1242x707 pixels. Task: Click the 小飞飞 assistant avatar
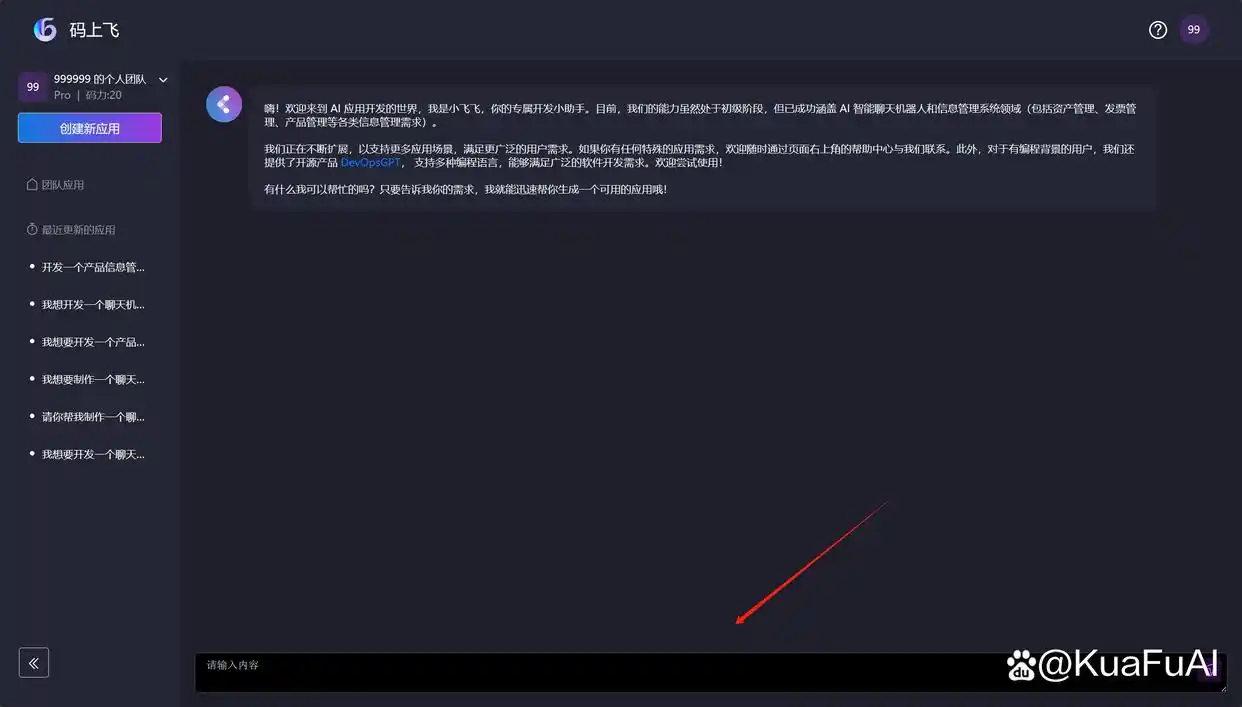pyautogui.click(x=223, y=104)
